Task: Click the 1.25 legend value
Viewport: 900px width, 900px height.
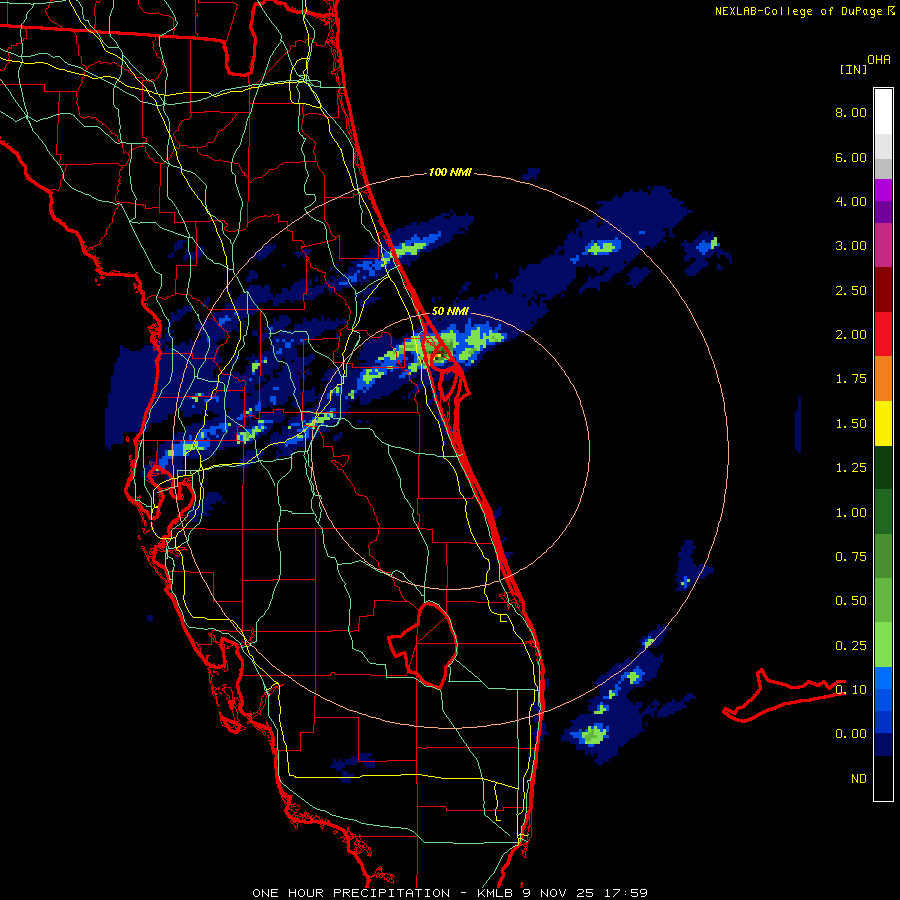Action: coord(851,468)
